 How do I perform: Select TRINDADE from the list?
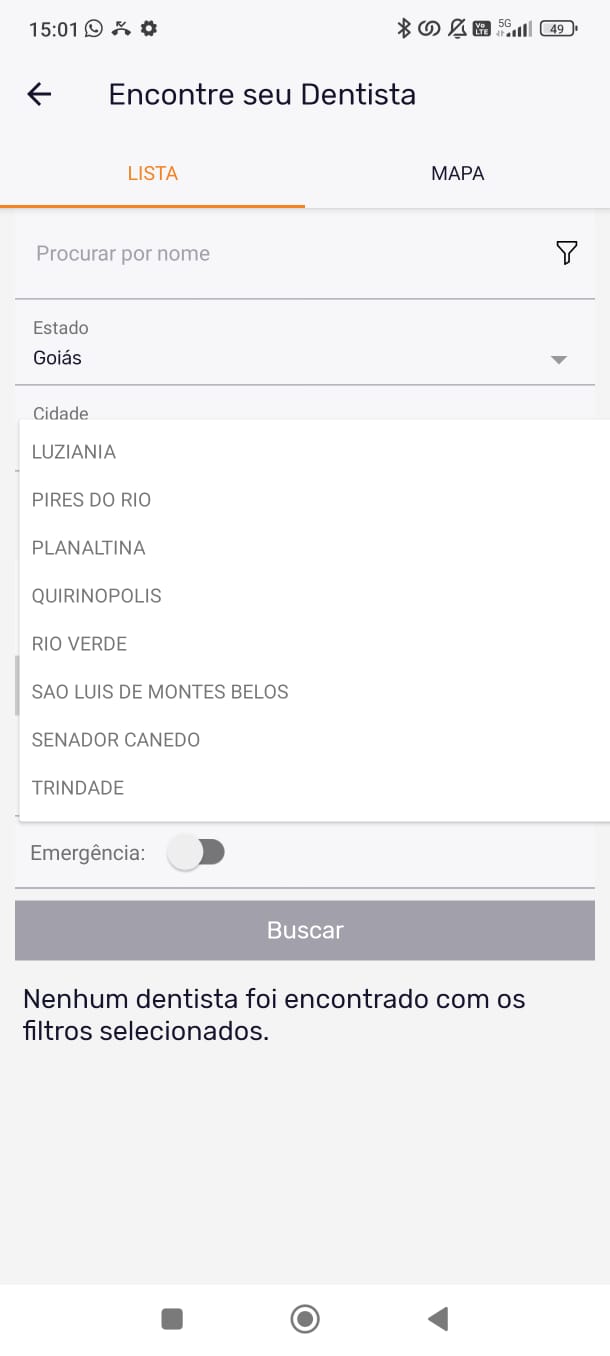point(78,788)
